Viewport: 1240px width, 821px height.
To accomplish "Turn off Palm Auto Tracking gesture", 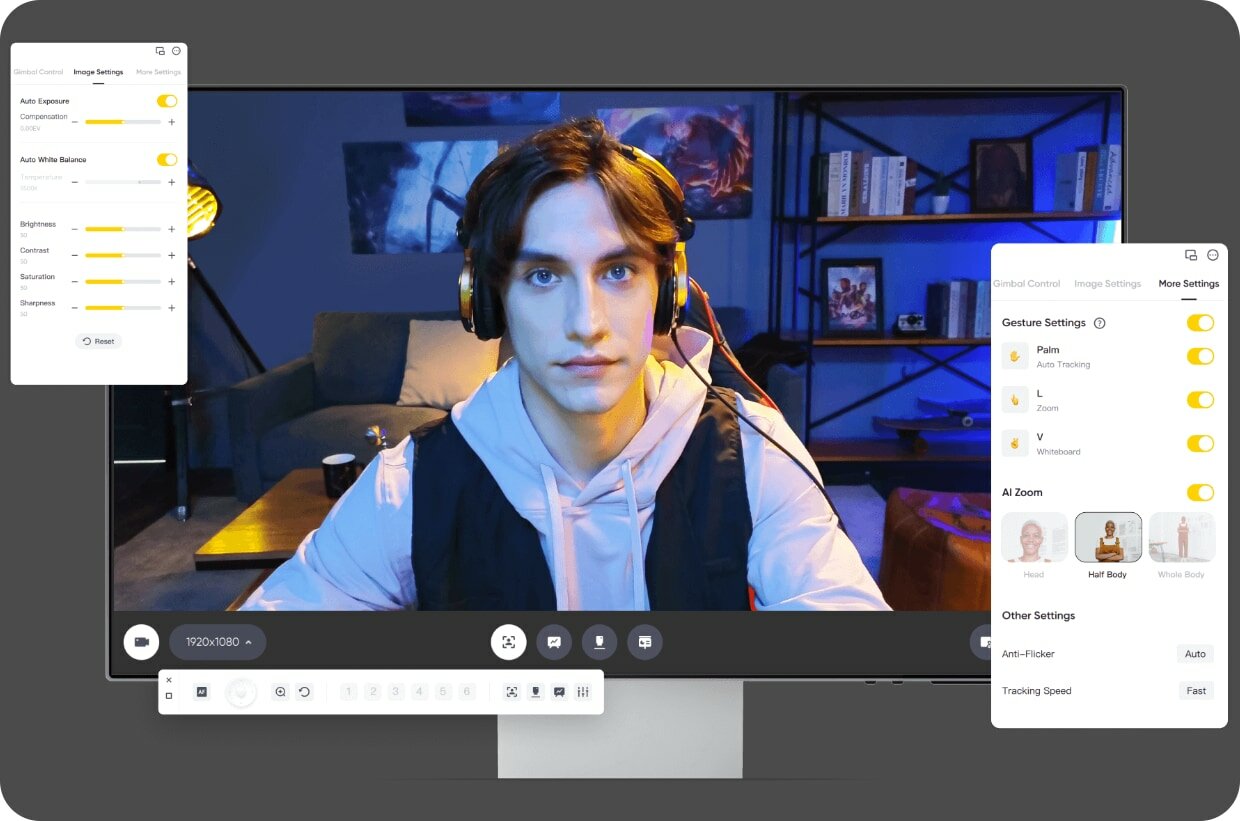I will tap(1200, 356).
